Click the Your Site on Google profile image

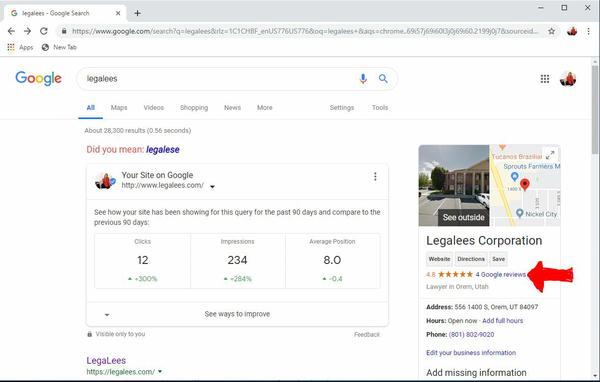click(x=105, y=181)
